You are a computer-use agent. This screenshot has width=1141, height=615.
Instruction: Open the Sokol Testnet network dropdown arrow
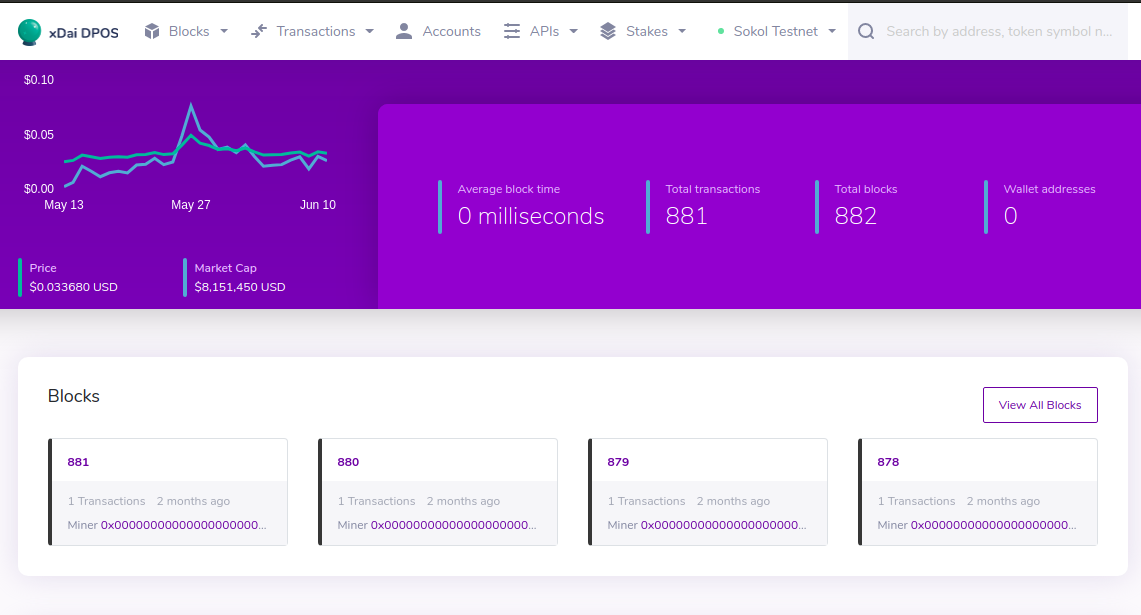(x=832, y=31)
